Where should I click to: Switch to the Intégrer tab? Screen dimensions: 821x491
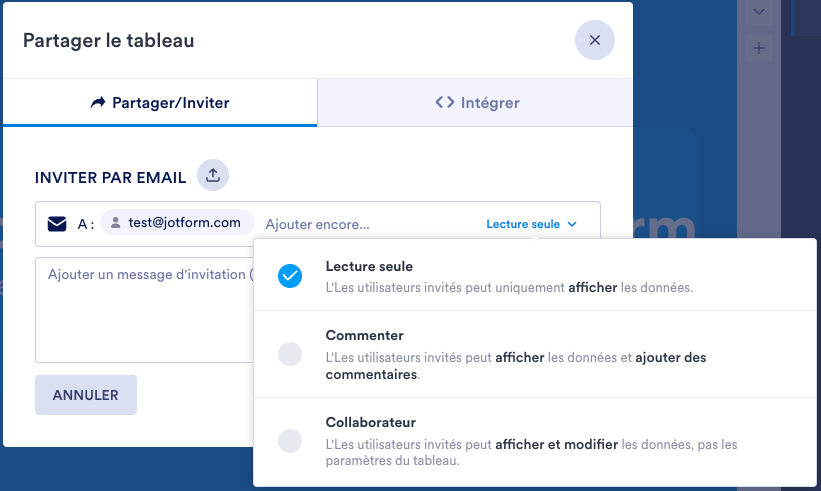coord(476,102)
